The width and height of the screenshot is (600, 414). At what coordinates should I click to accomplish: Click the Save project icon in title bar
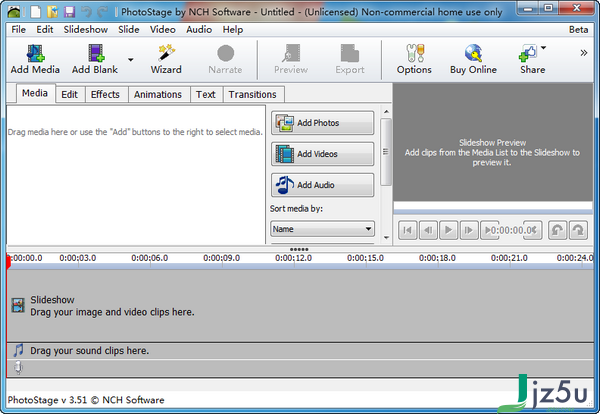pos(69,12)
